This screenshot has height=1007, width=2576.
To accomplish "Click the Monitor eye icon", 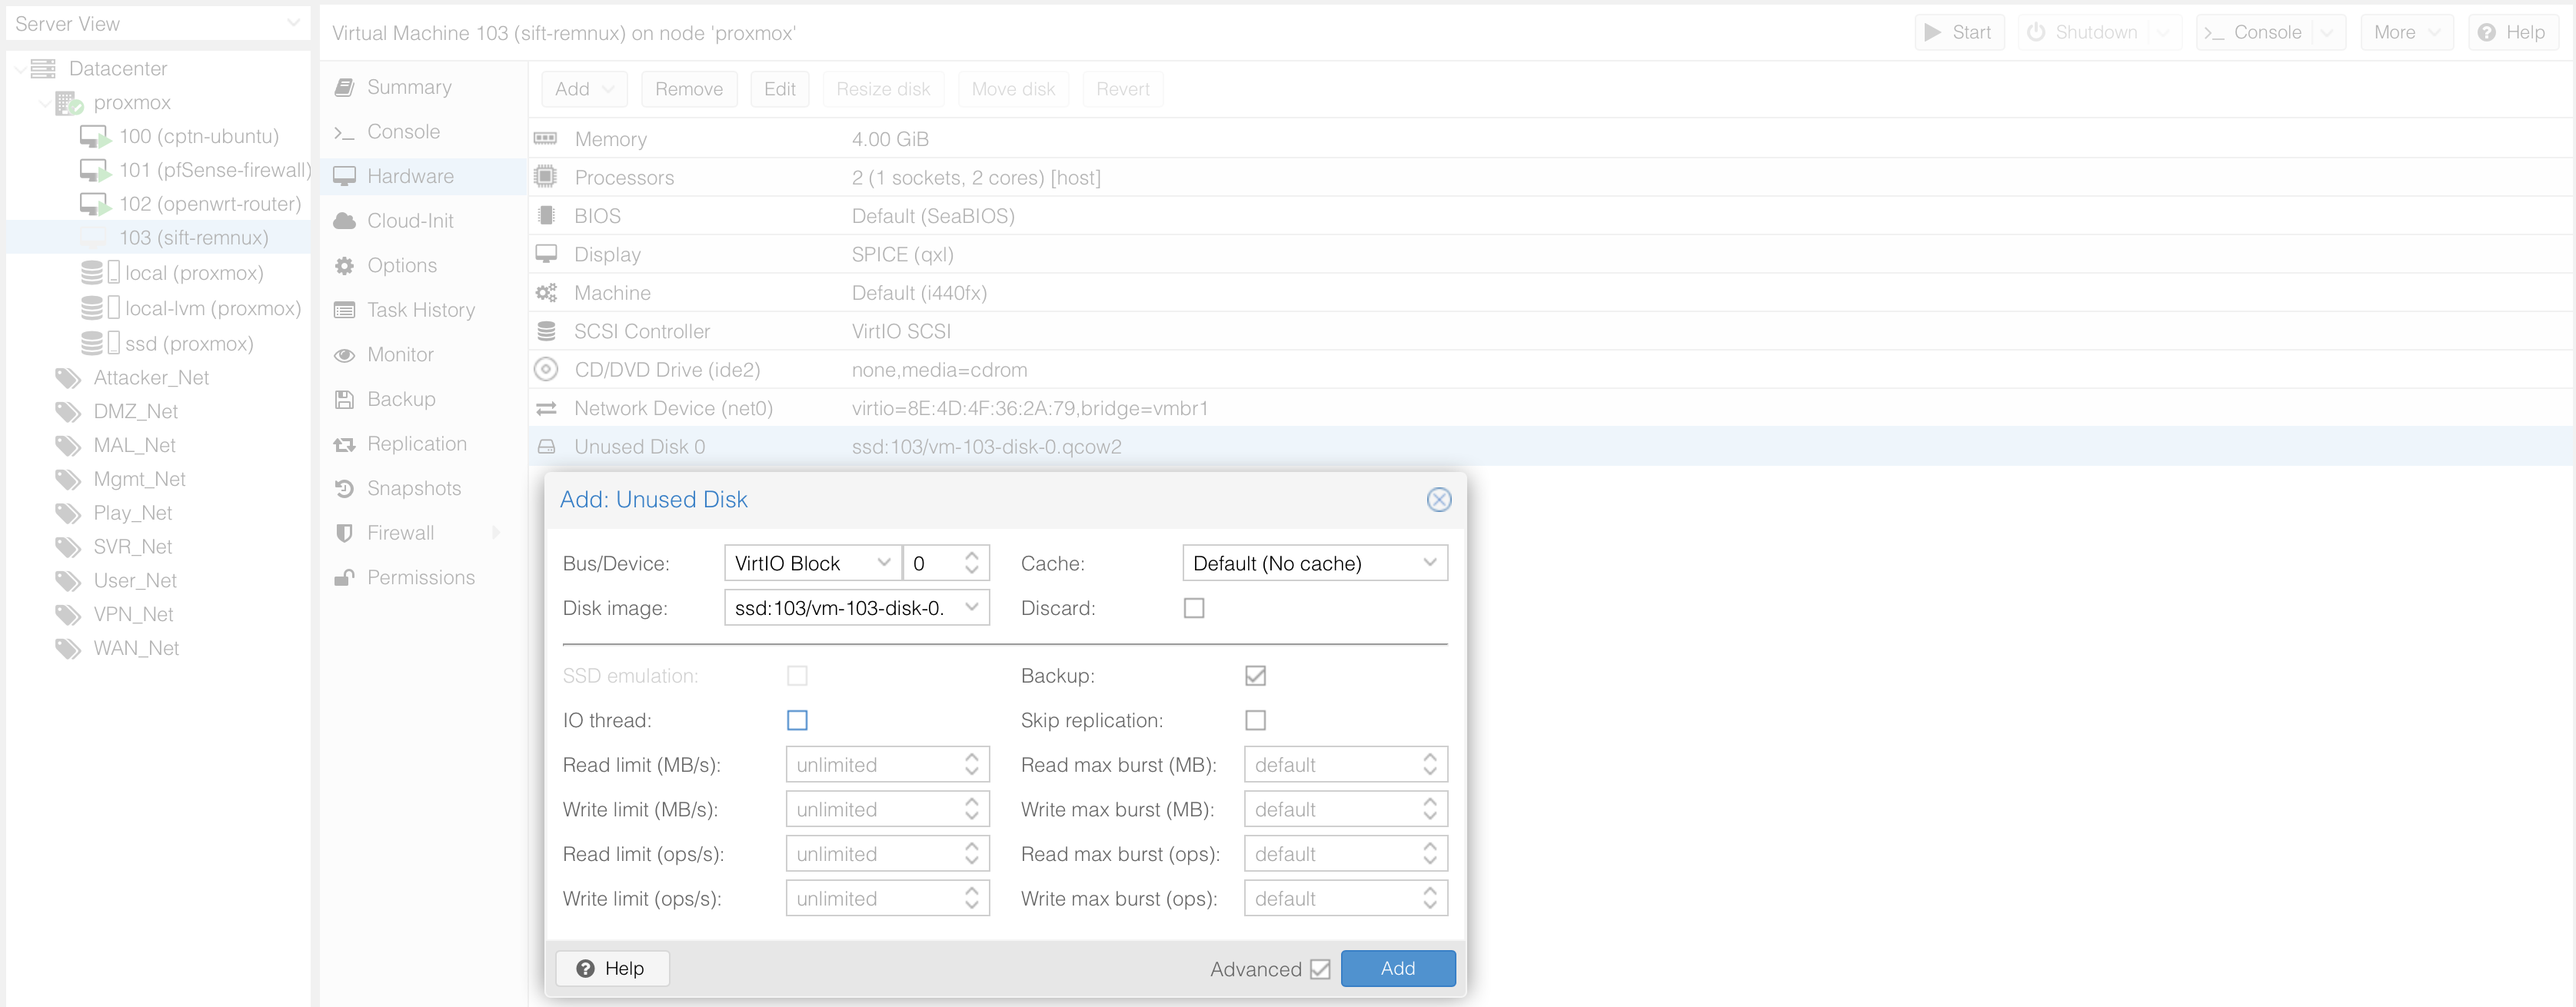I will (344, 355).
